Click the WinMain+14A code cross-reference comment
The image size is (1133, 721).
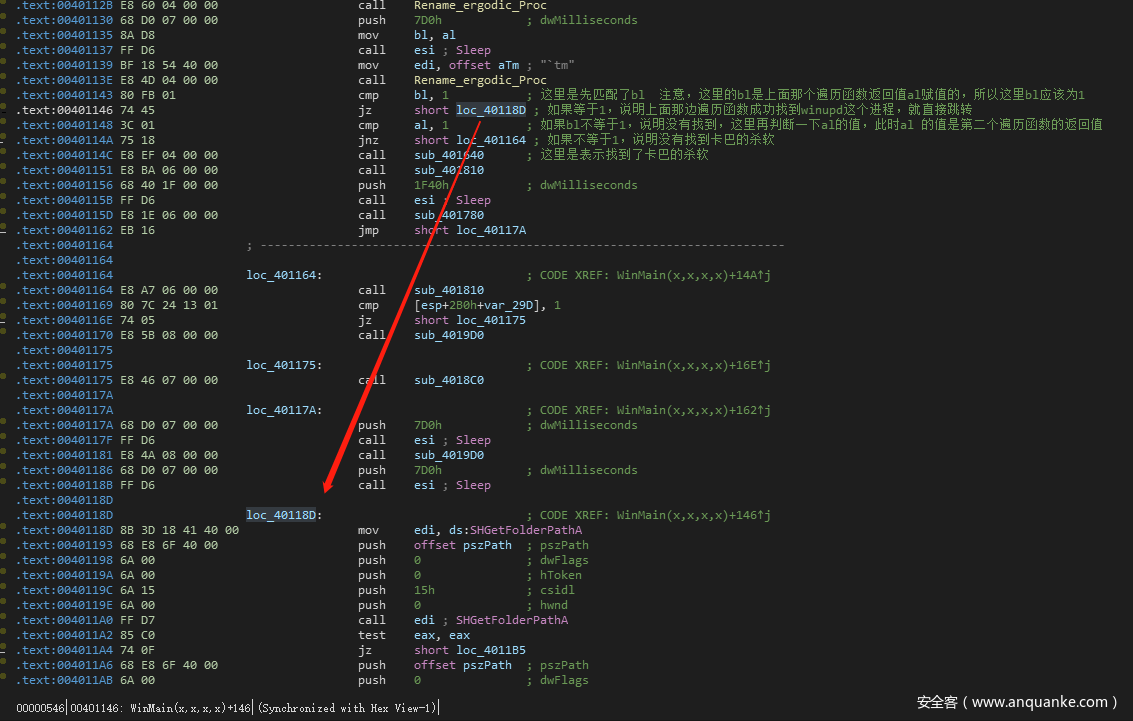pos(655,275)
